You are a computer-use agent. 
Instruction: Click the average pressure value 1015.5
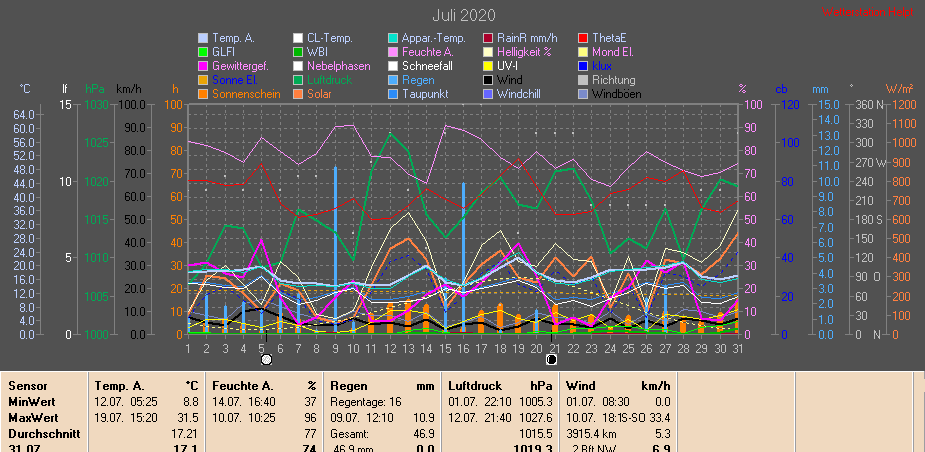coord(536,434)
